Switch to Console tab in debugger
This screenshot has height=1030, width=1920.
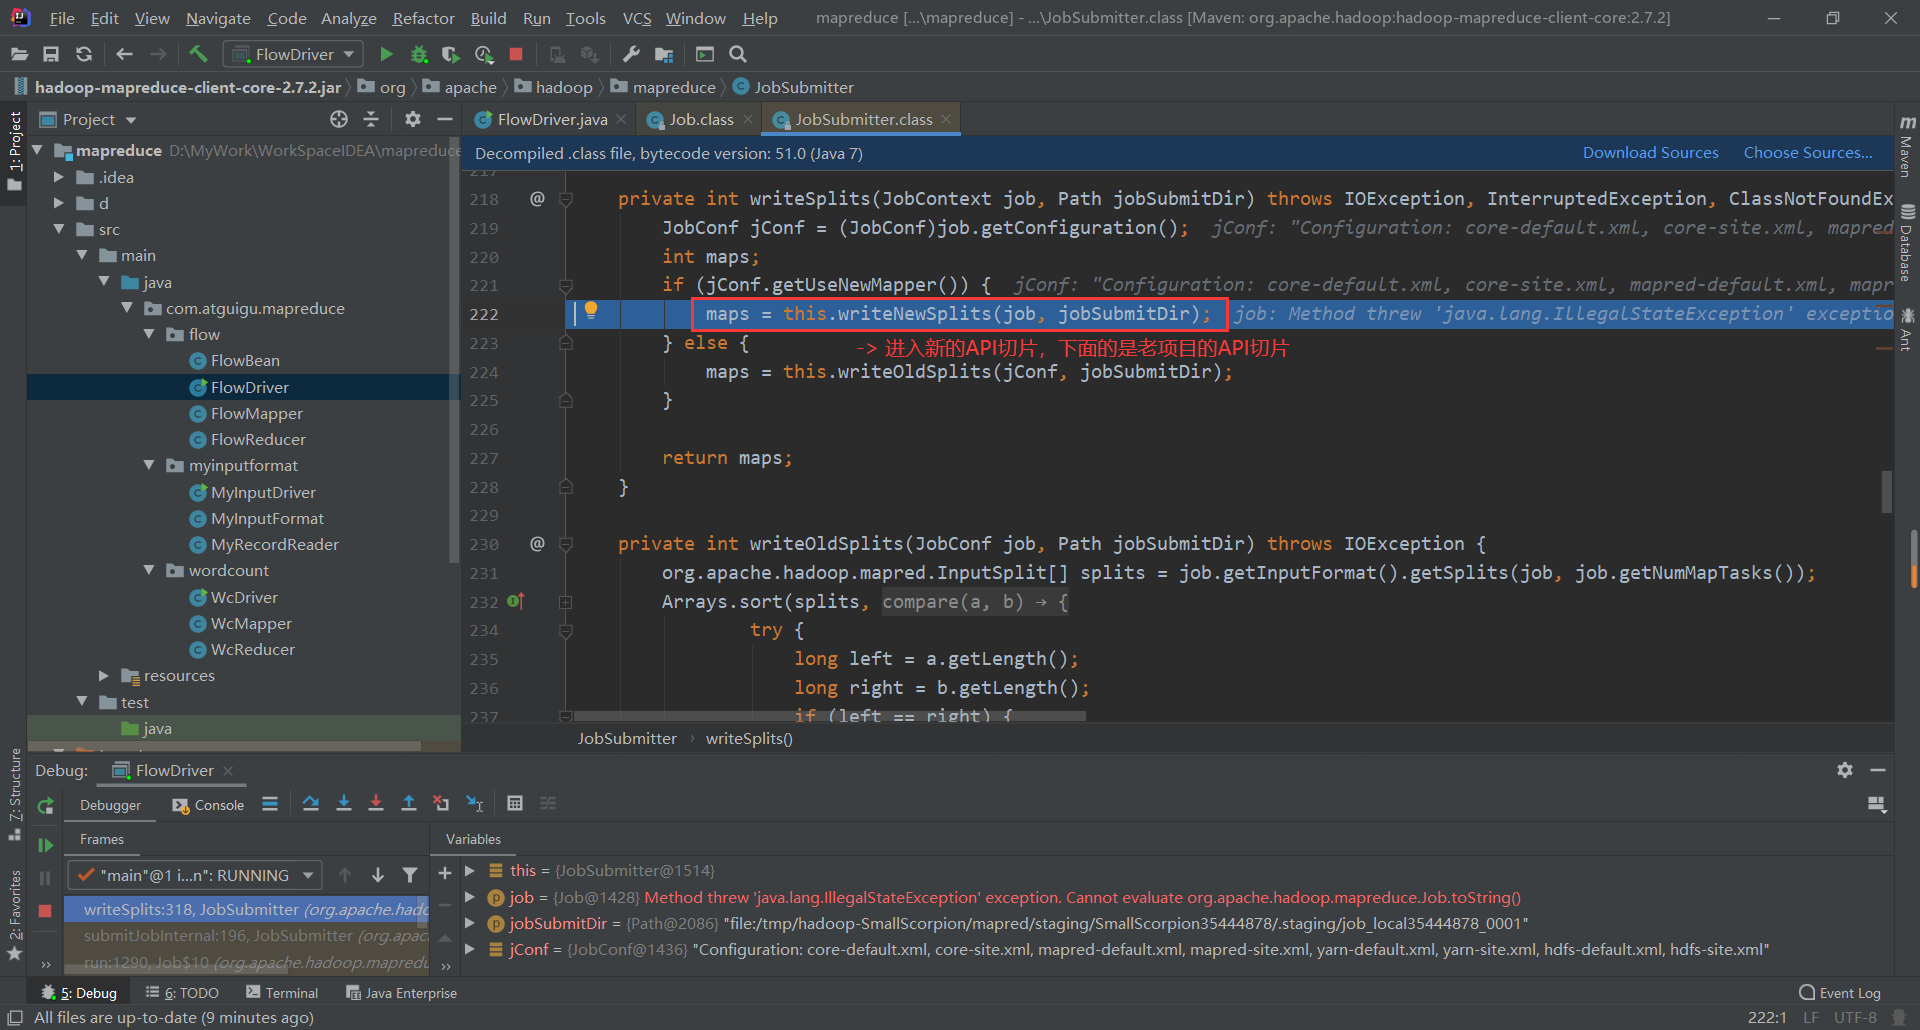coord(208,805)
